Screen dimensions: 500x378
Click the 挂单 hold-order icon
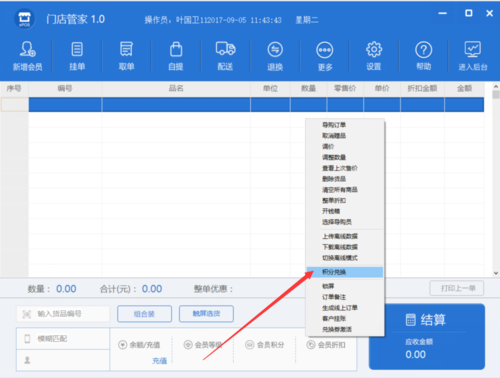pos(77,49)
